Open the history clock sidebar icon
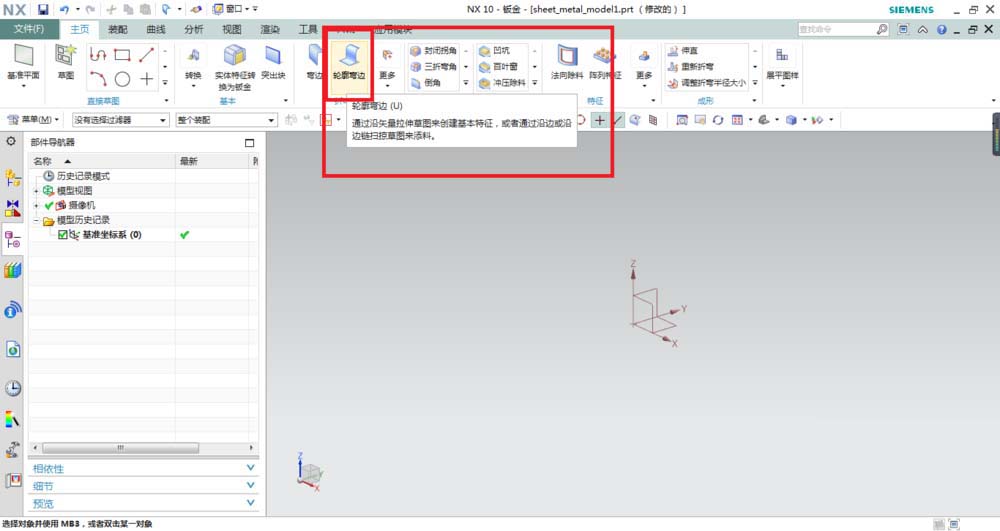Screen dimensions: 1000x531 [13, 388]
